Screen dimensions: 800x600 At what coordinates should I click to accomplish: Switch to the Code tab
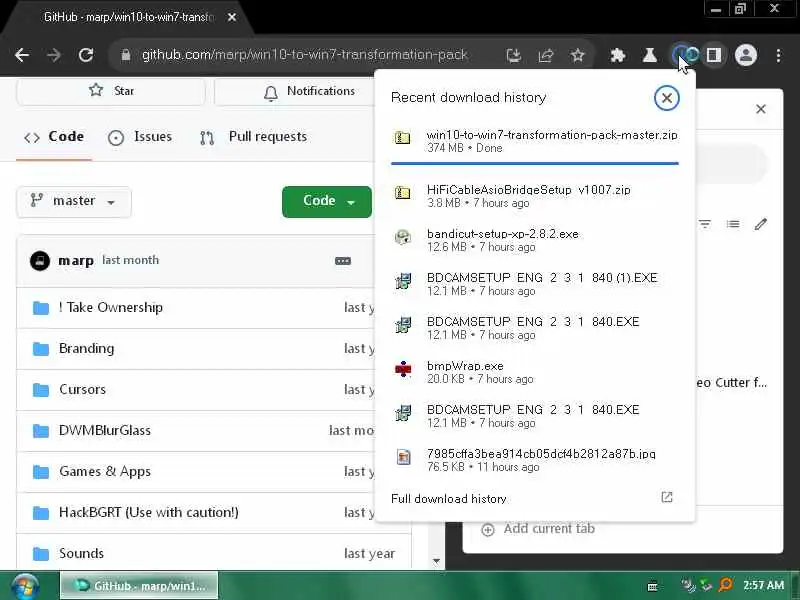[54, 137]
